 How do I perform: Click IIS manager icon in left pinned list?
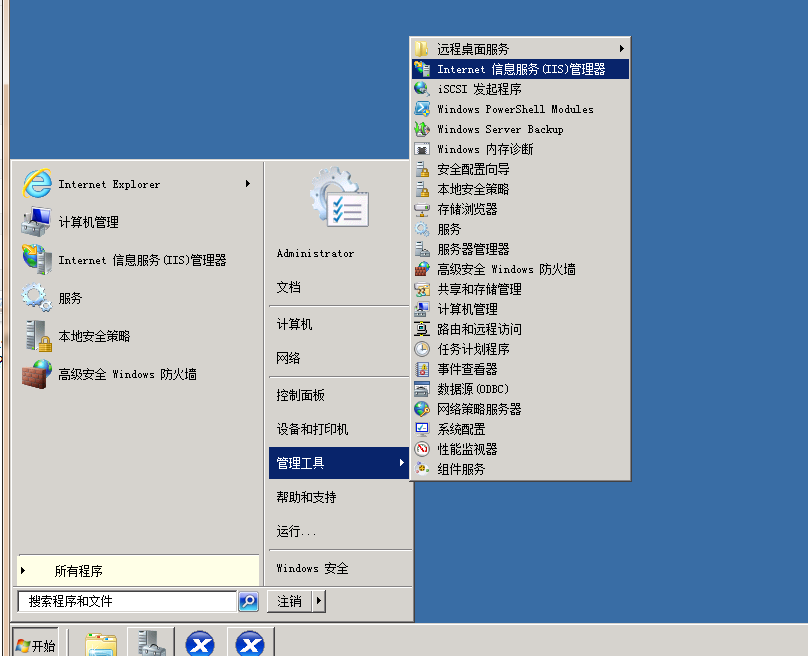point(37,260)
